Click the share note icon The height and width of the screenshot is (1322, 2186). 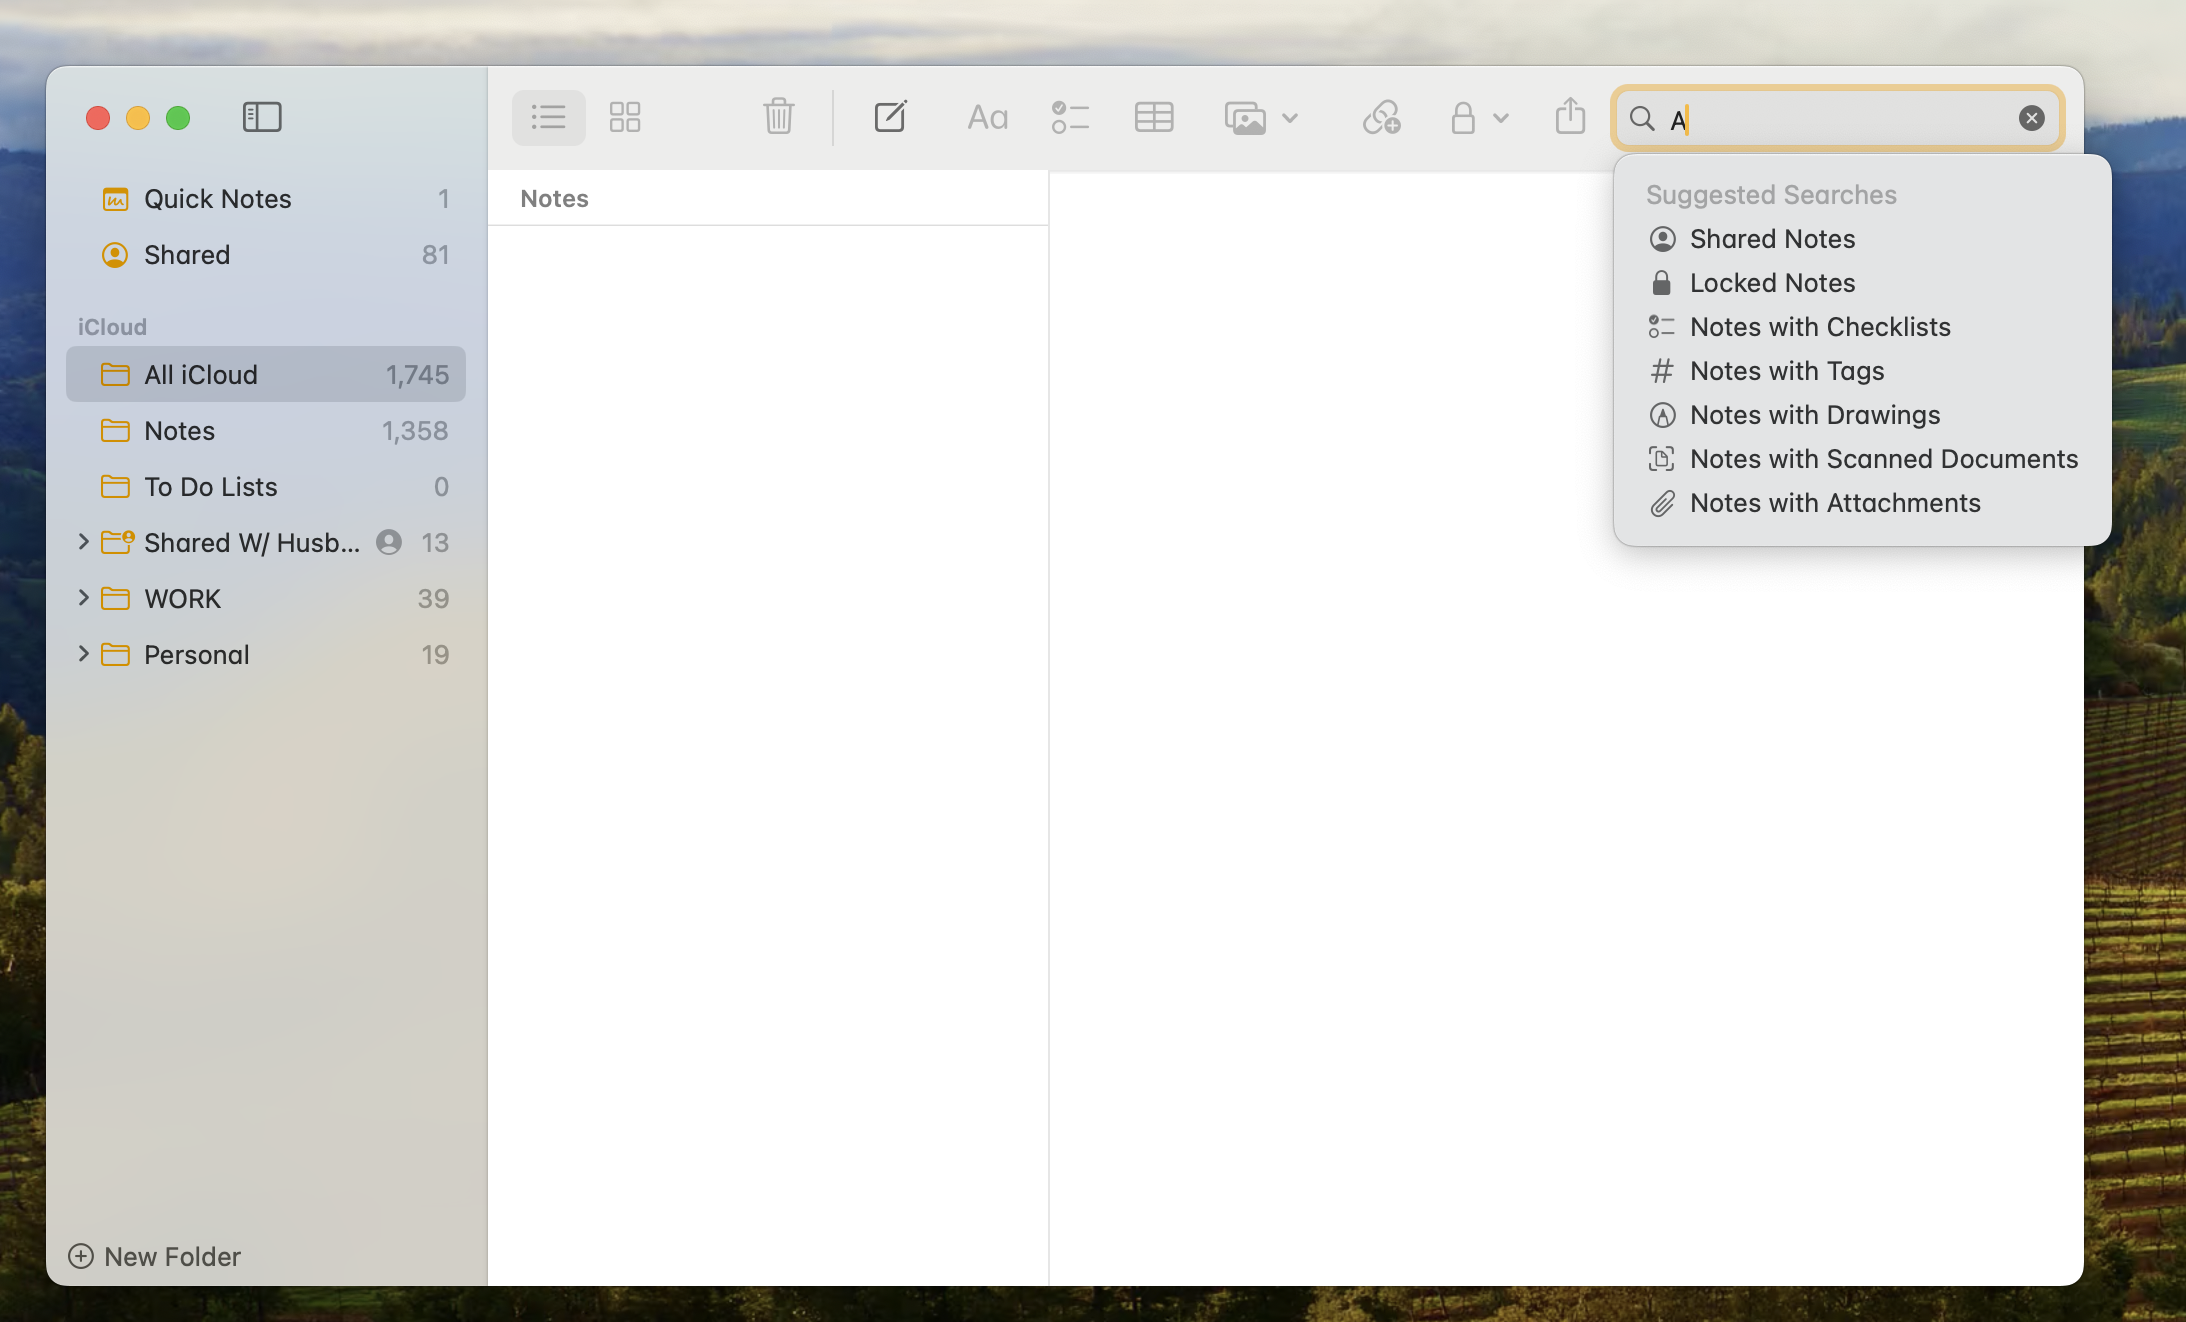pos(1570,117)
